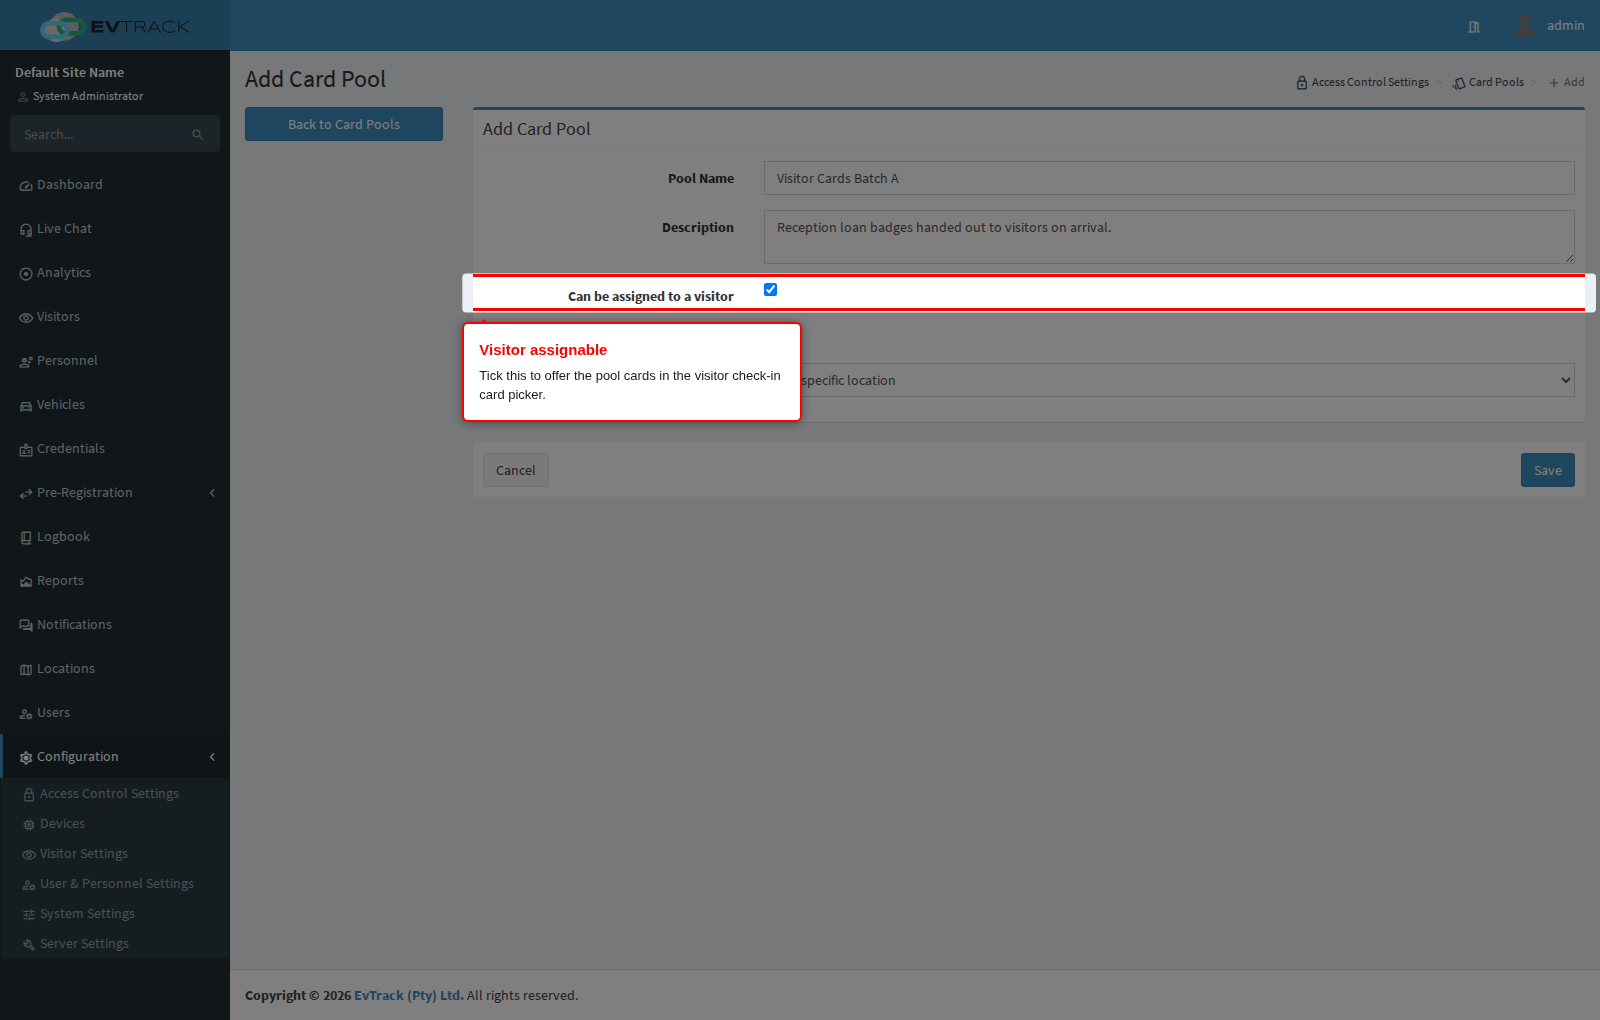Image resolution: width=1600 pixels, height=1020 pixels.
Task: Click the Locations map icon
Action: click(x=26, y=670)
